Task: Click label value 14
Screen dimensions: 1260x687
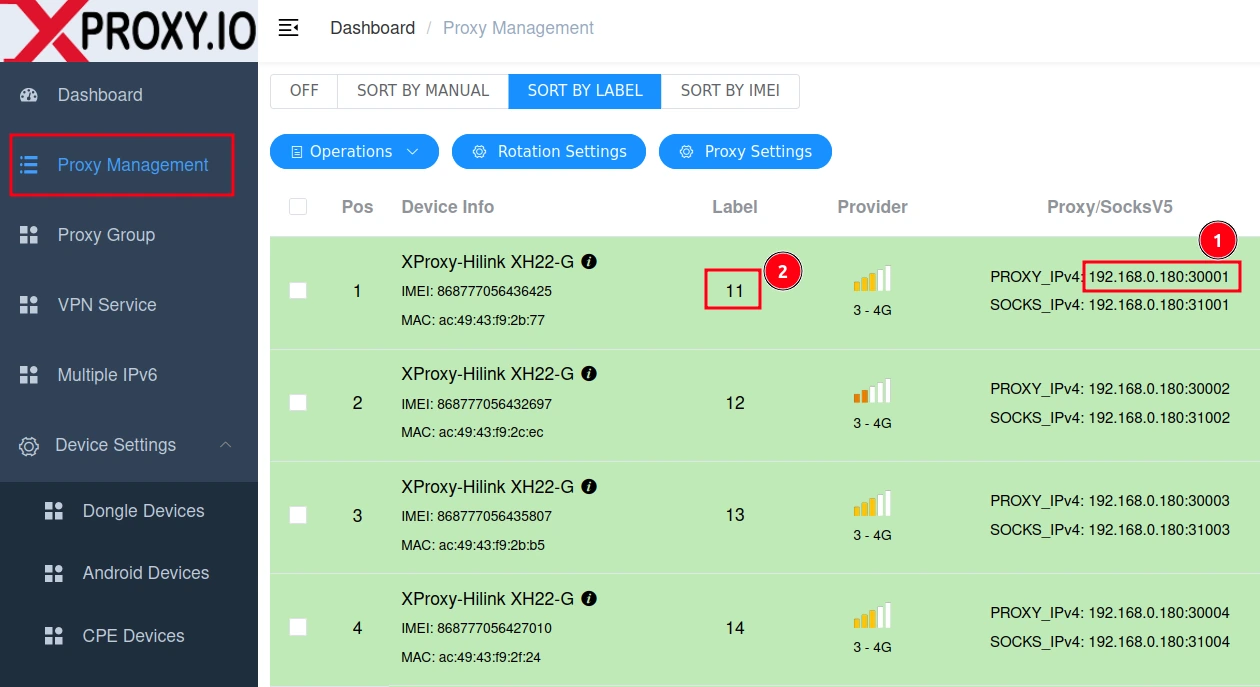Action: point(735,628)
